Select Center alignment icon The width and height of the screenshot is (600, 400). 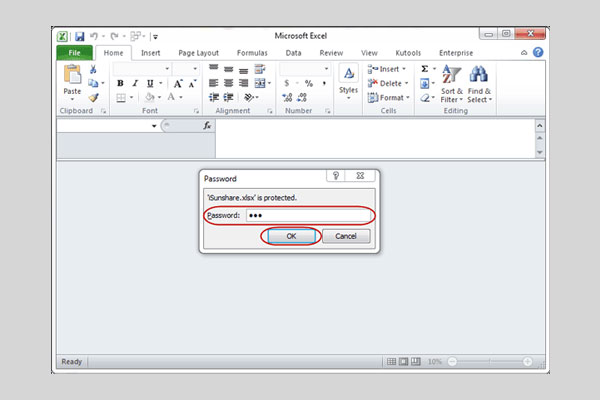click(228, 83)
